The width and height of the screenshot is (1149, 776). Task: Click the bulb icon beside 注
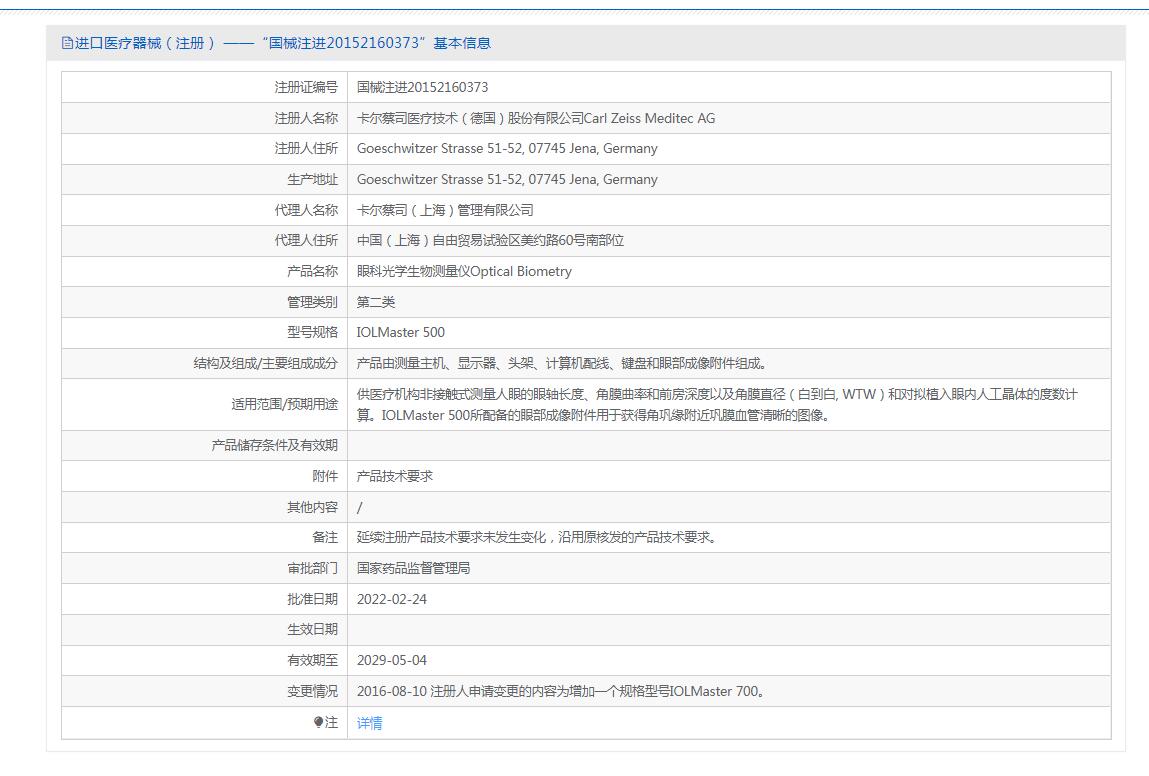click(319, 722)
